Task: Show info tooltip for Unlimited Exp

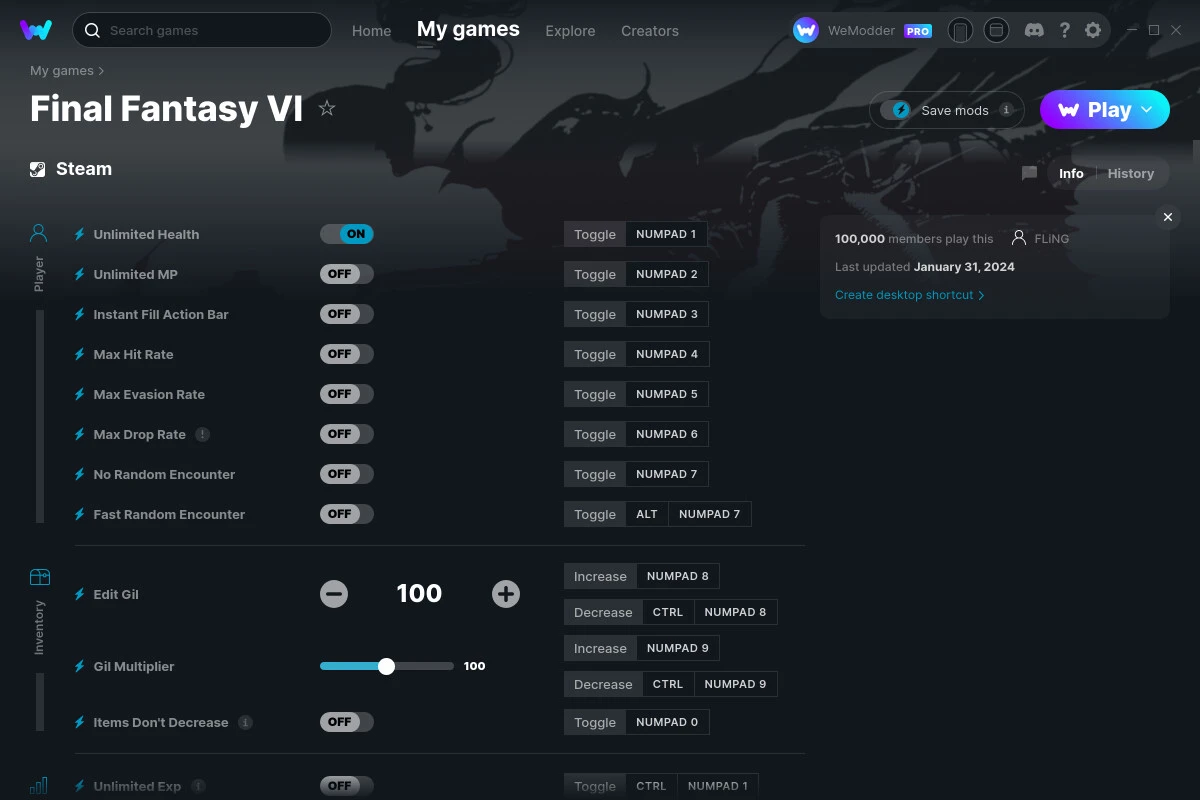Action: coord(198,786)
